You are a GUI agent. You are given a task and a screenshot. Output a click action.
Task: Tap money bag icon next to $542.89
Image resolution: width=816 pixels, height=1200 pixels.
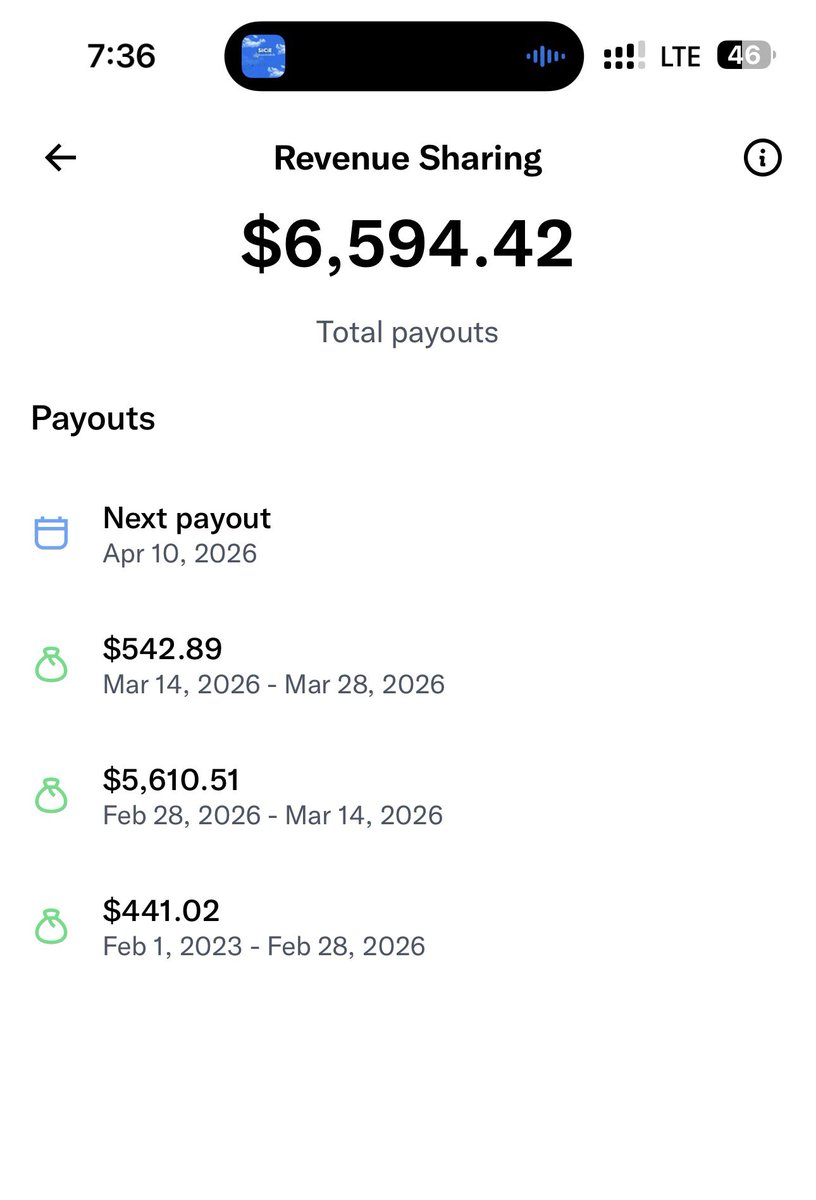[51, 665]
